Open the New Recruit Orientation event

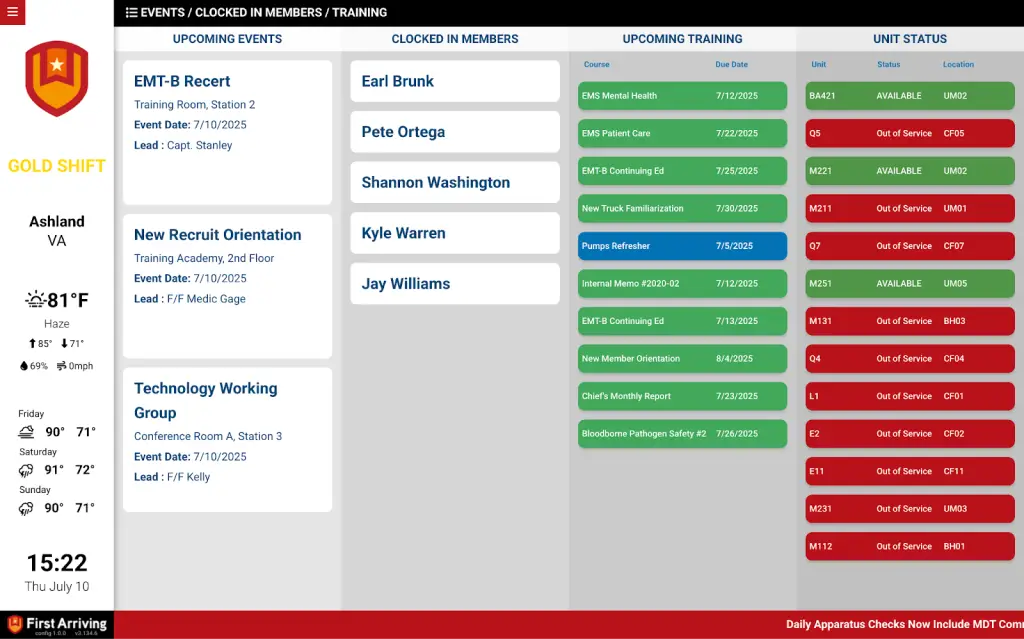click(227, 285)
